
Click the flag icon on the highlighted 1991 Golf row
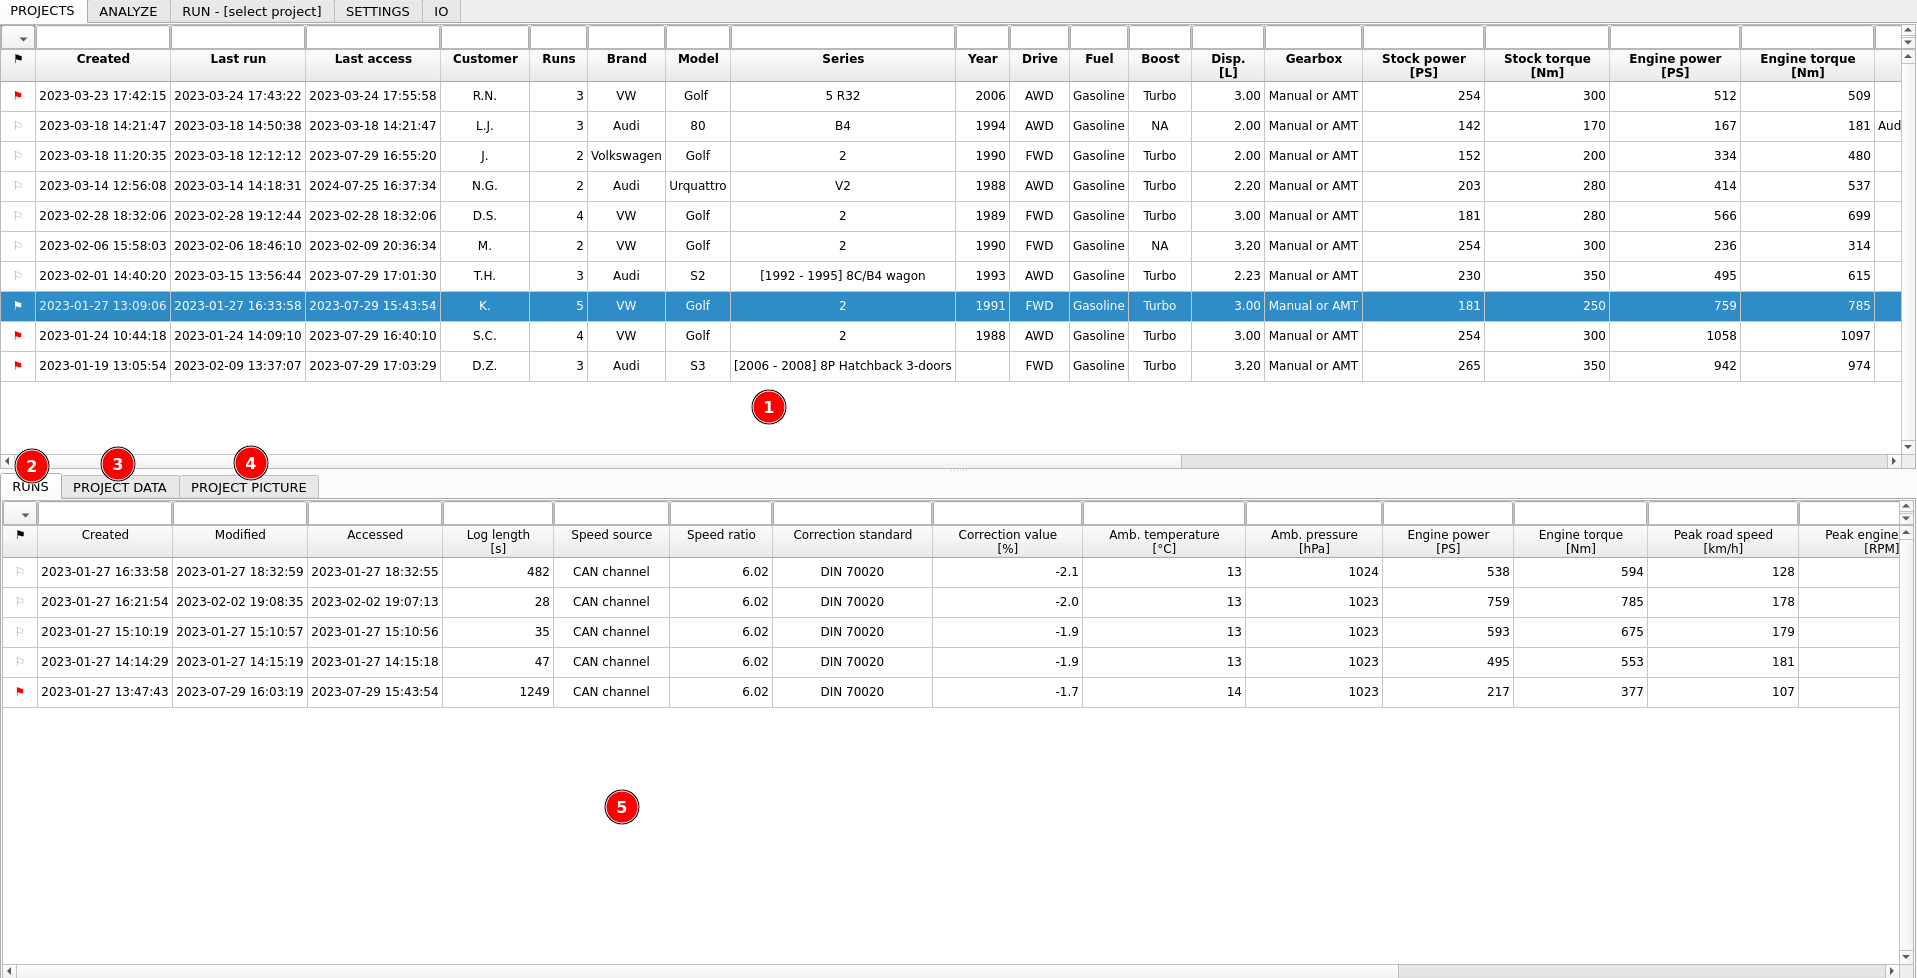click(x=19, y=306)
